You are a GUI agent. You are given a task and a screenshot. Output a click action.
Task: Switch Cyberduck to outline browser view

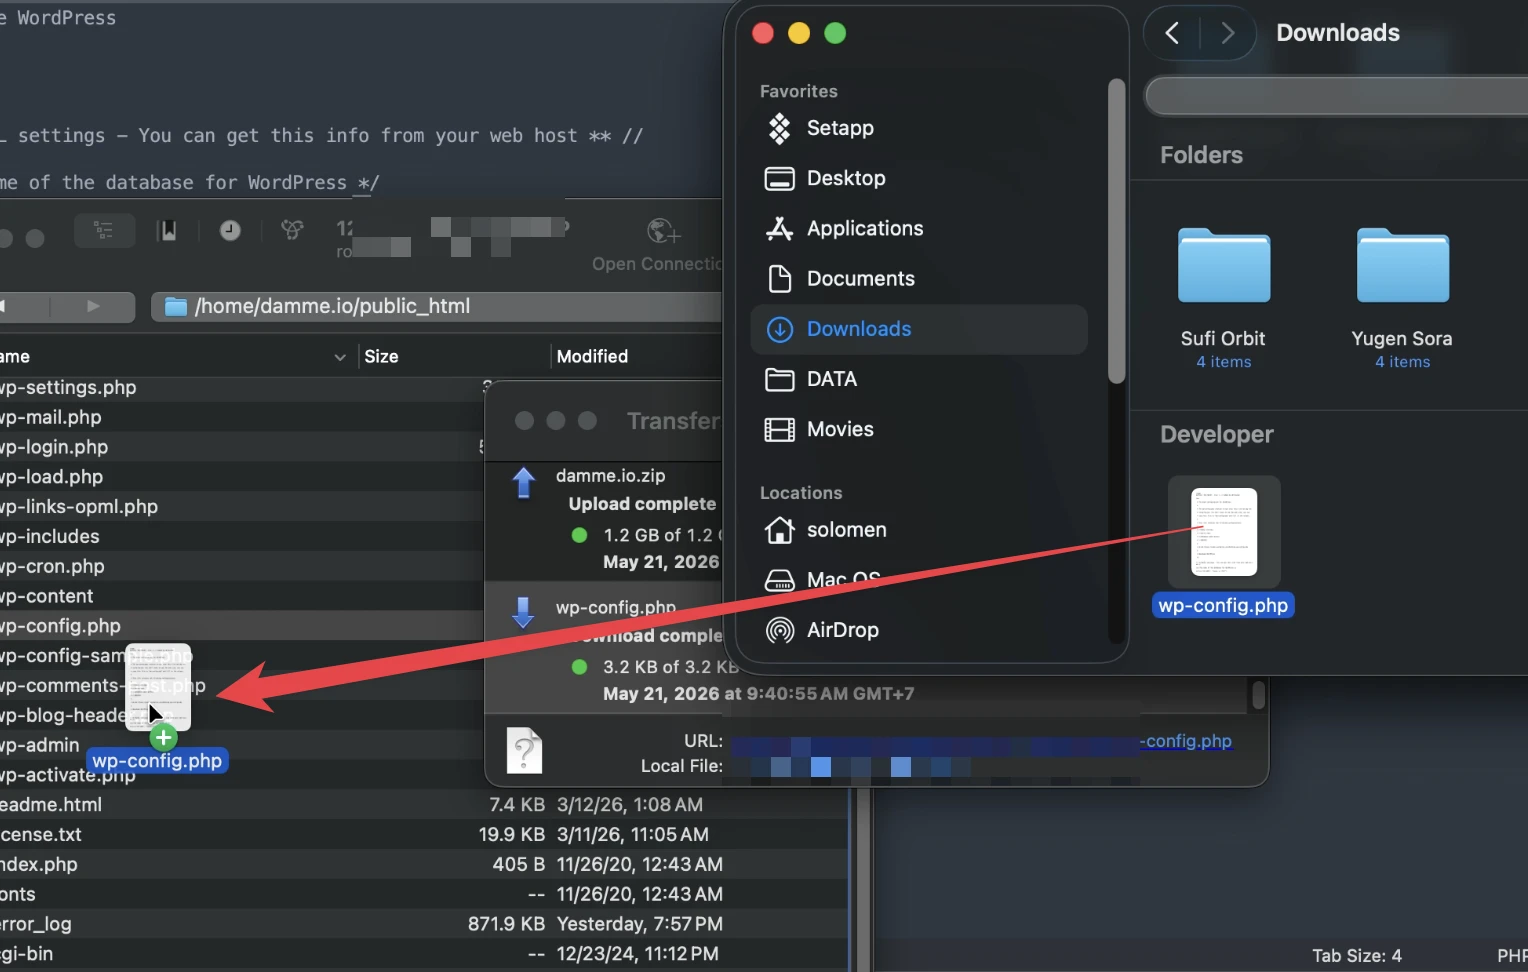pyautogui.click(x=104, y=231)
